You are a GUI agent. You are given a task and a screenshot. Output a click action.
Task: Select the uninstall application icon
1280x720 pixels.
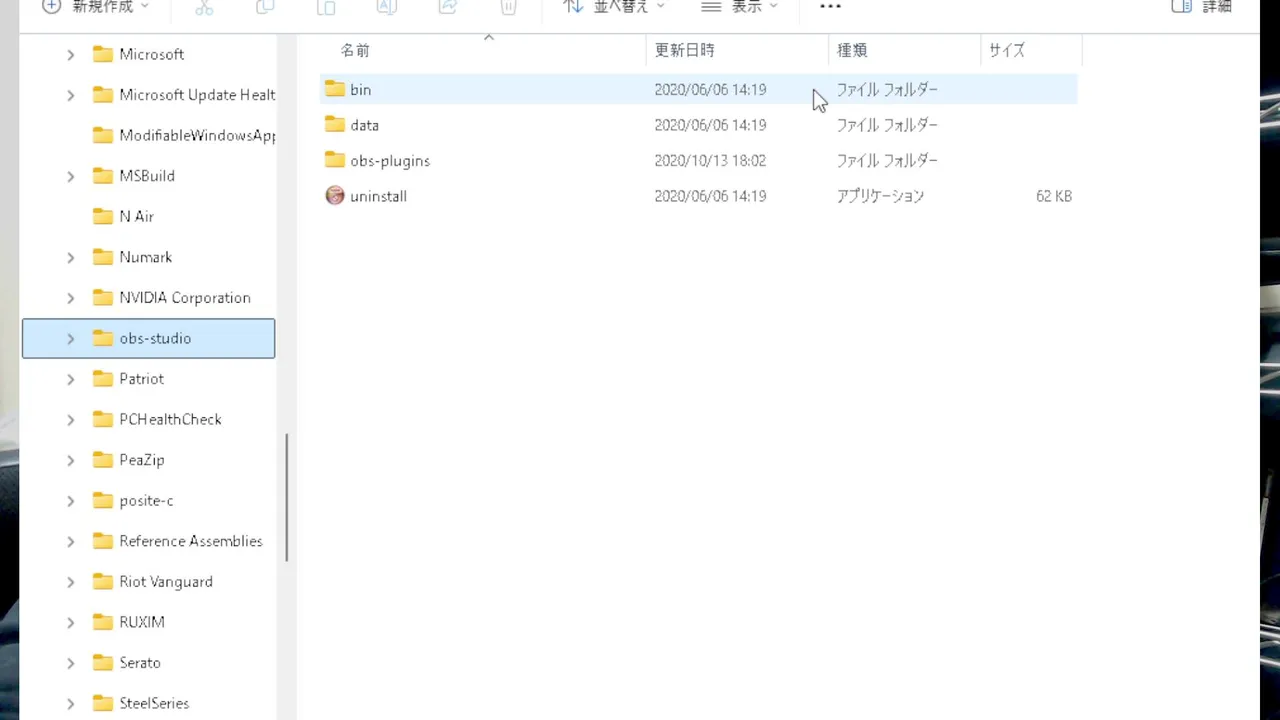point(335,196)
